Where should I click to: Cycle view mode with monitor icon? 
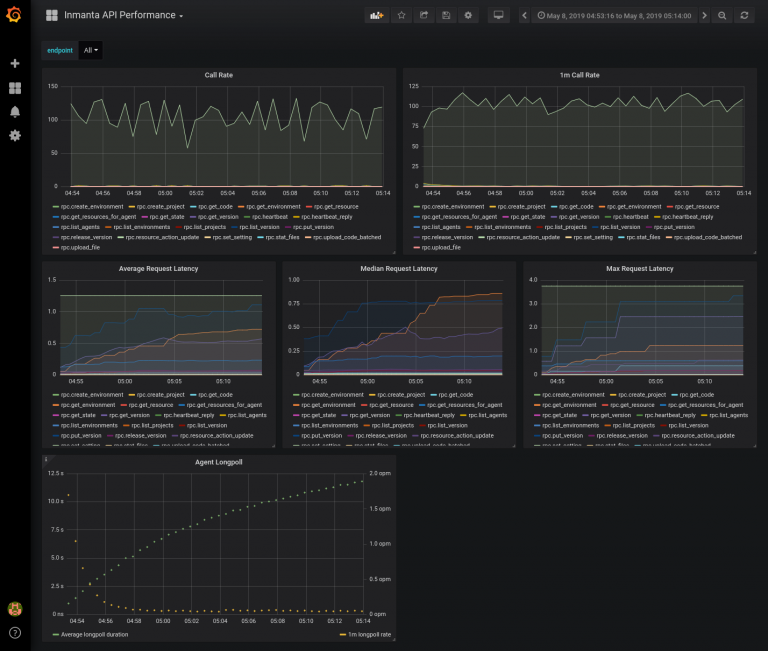[x=498, y=15]
